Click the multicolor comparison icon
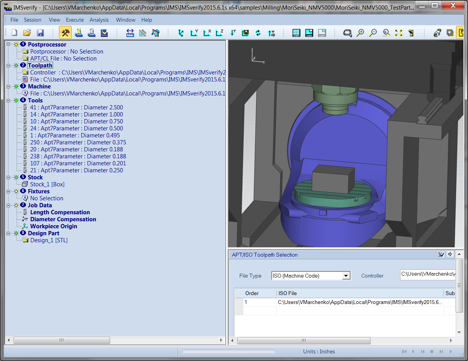The image size is (468, 361). [x=155, y=33]
